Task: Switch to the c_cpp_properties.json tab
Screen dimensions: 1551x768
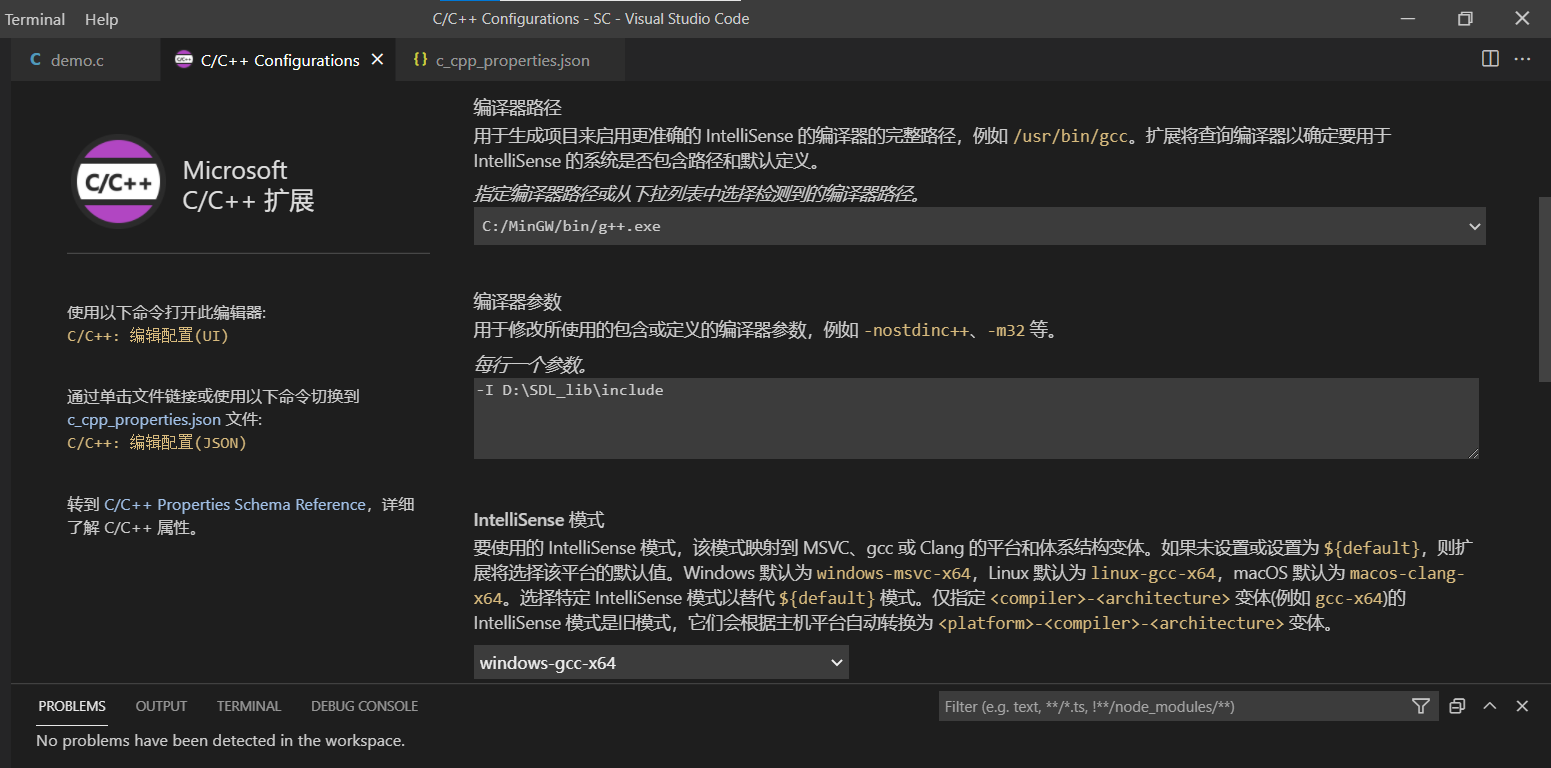Action: (x=512, y=60)
